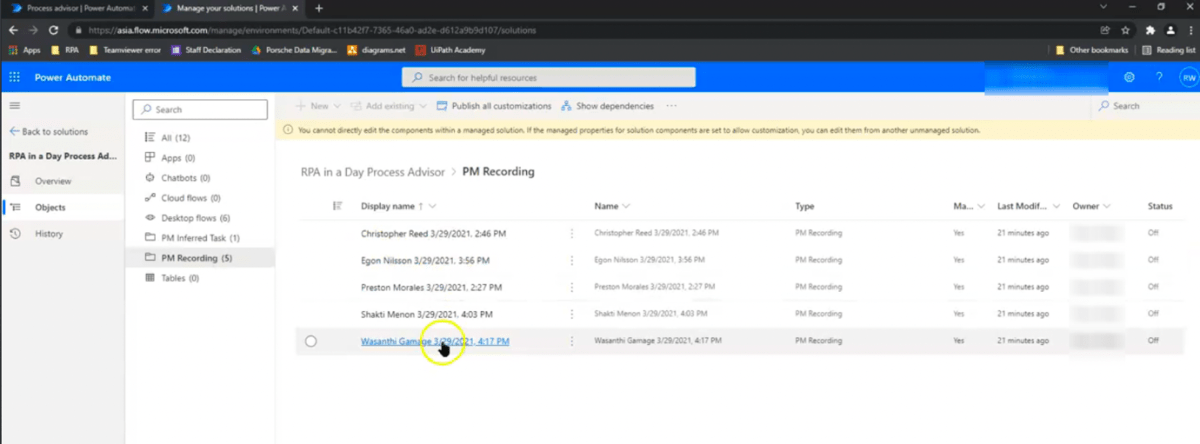Image resolution: width=1200 pixels, height=444 pixels.
Task: Open the Reading list
Action: point(1168,49)
